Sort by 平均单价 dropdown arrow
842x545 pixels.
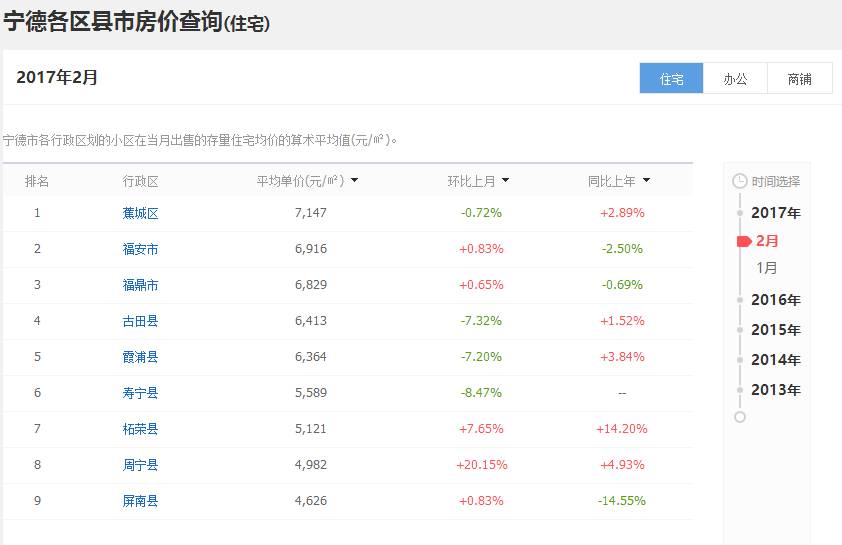[x=355, y=181]
